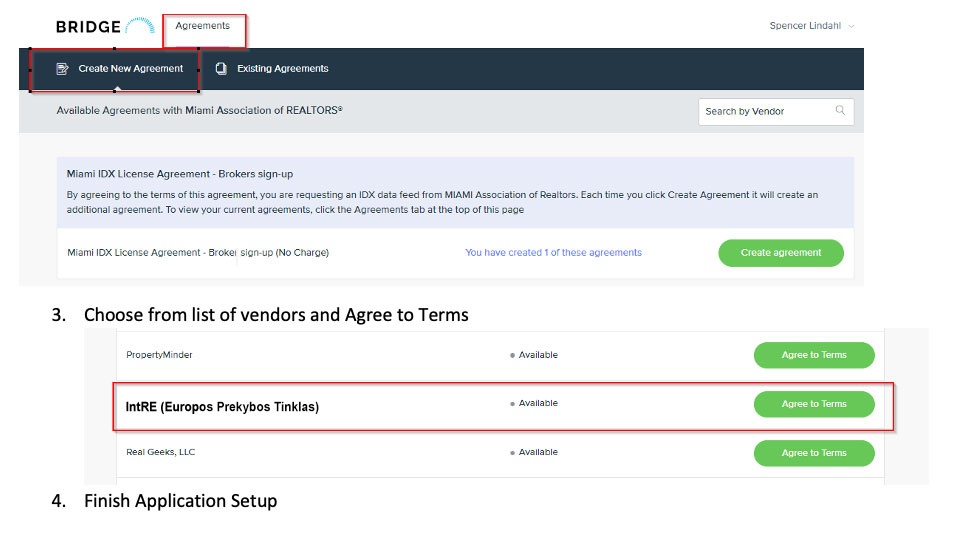Agree to Terms for Real Geeks, LLC

pos(813,453)
